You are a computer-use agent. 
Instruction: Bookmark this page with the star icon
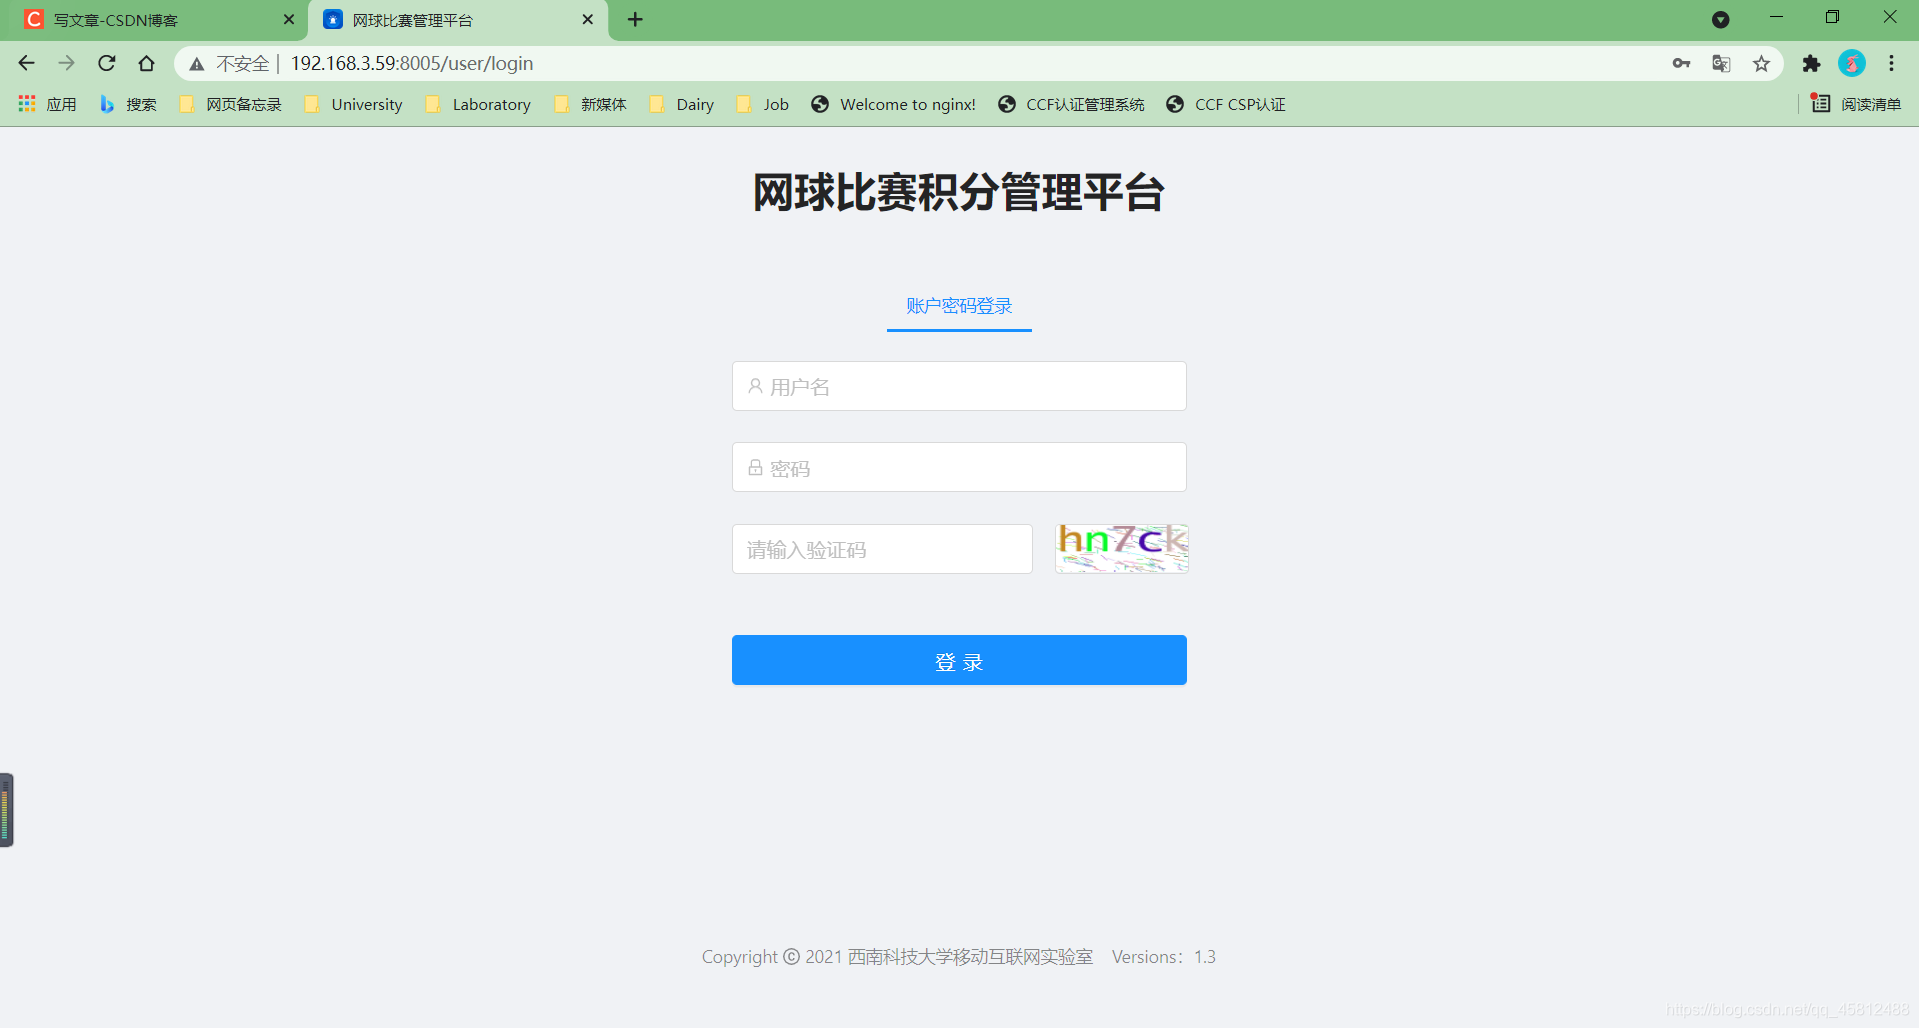[1761, 63]
